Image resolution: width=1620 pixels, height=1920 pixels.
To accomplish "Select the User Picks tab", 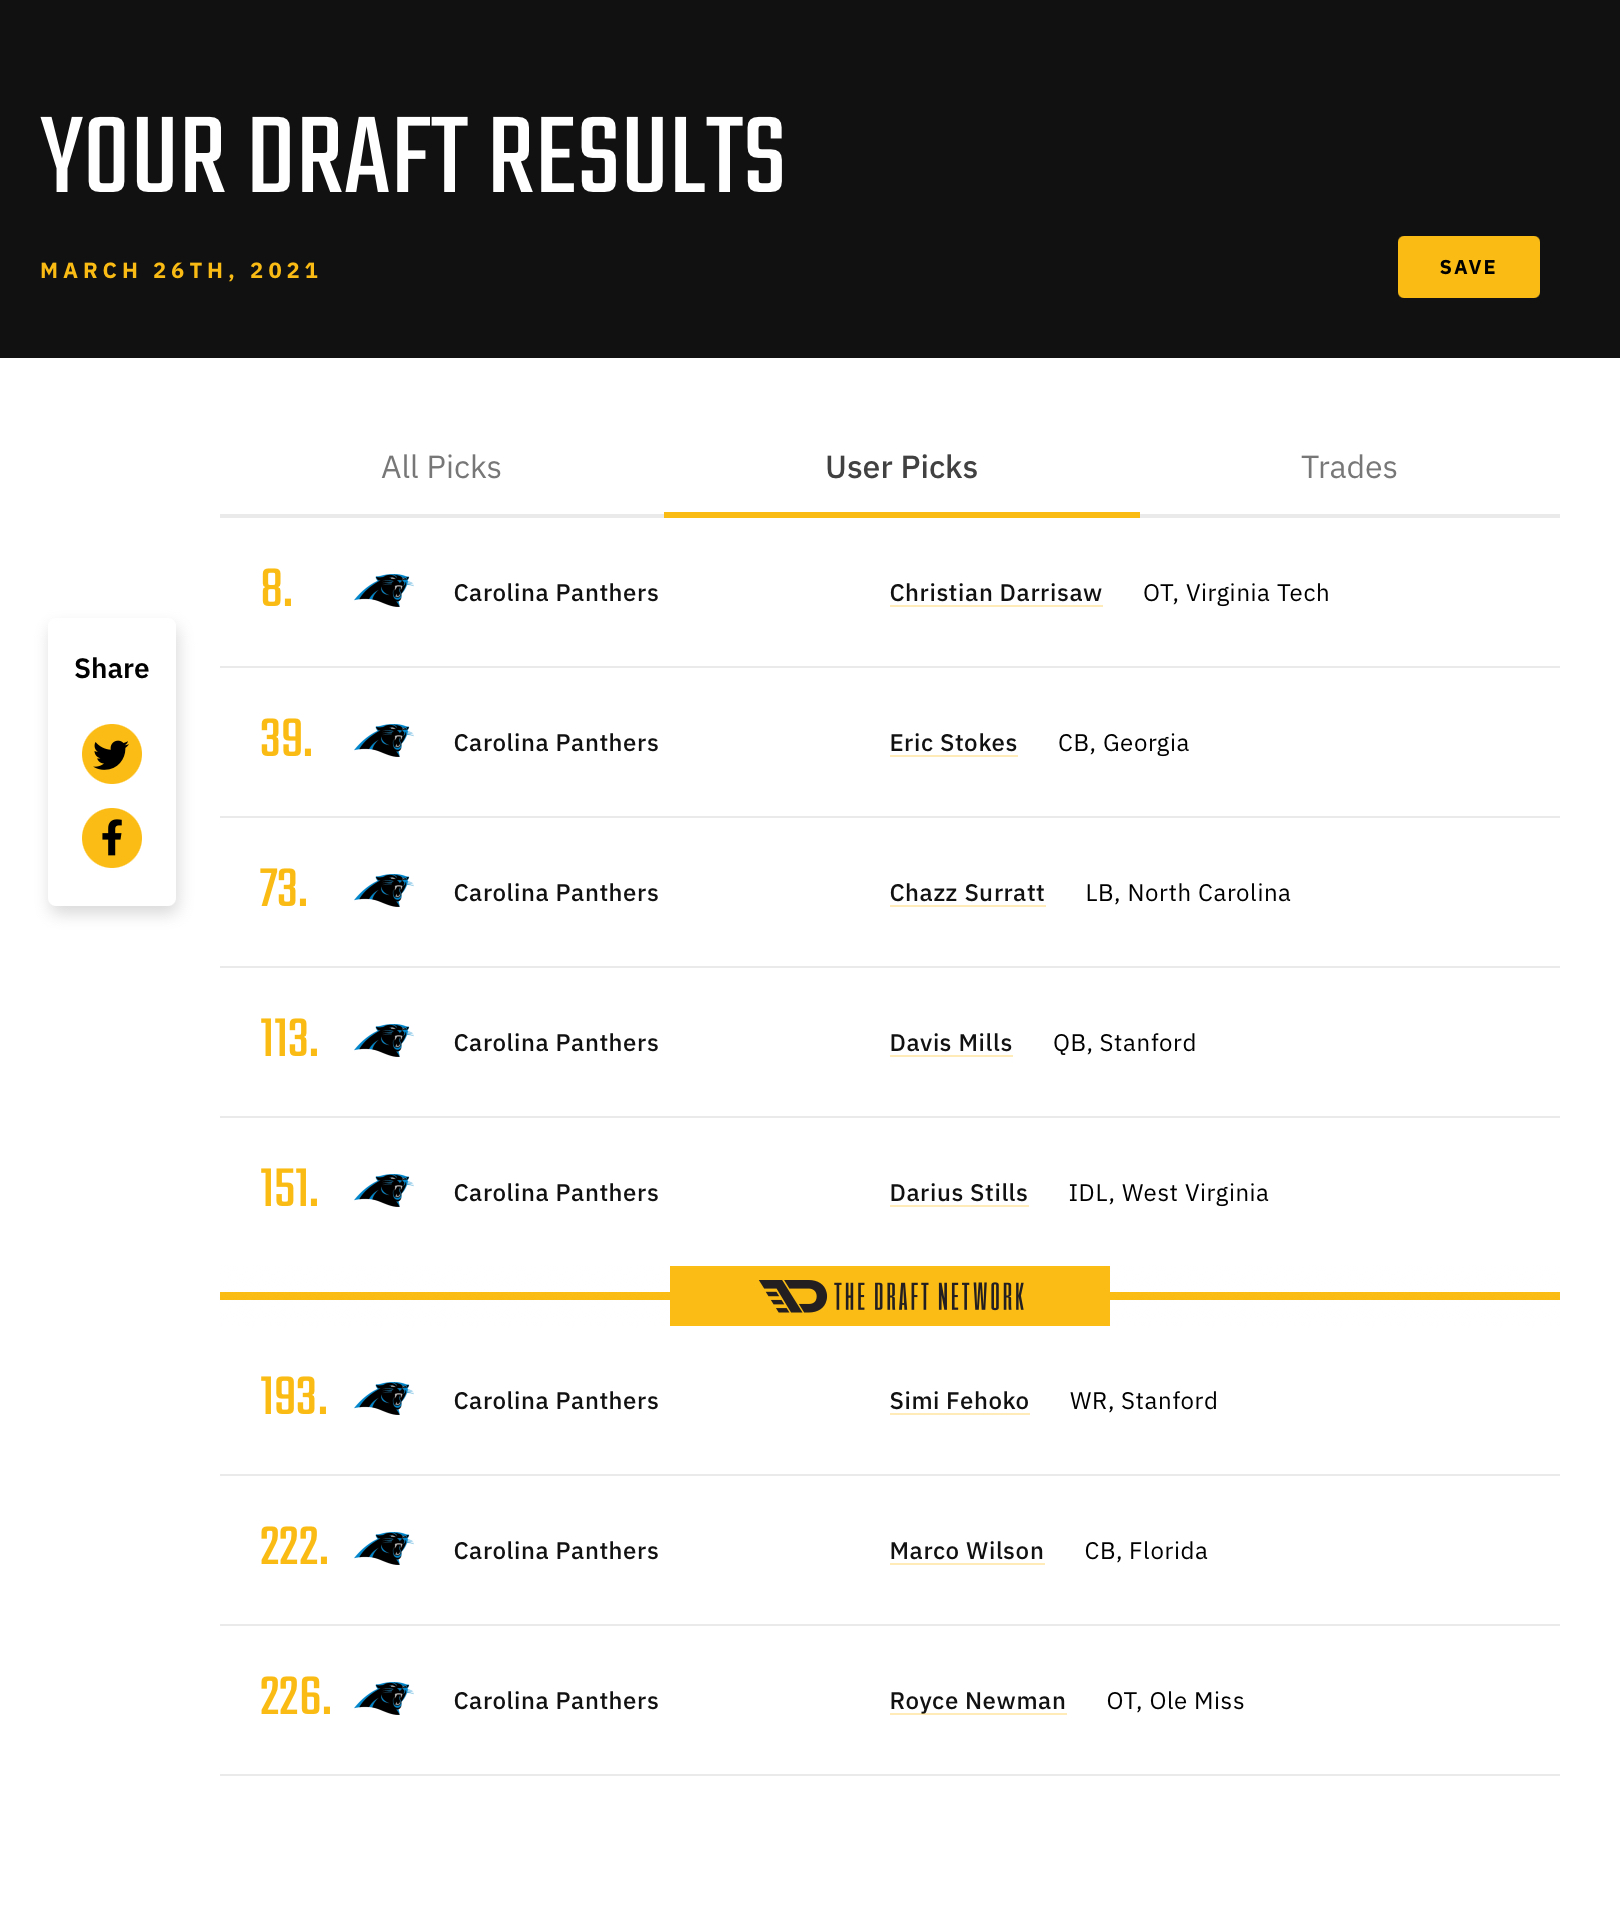I will pos(902,467).
